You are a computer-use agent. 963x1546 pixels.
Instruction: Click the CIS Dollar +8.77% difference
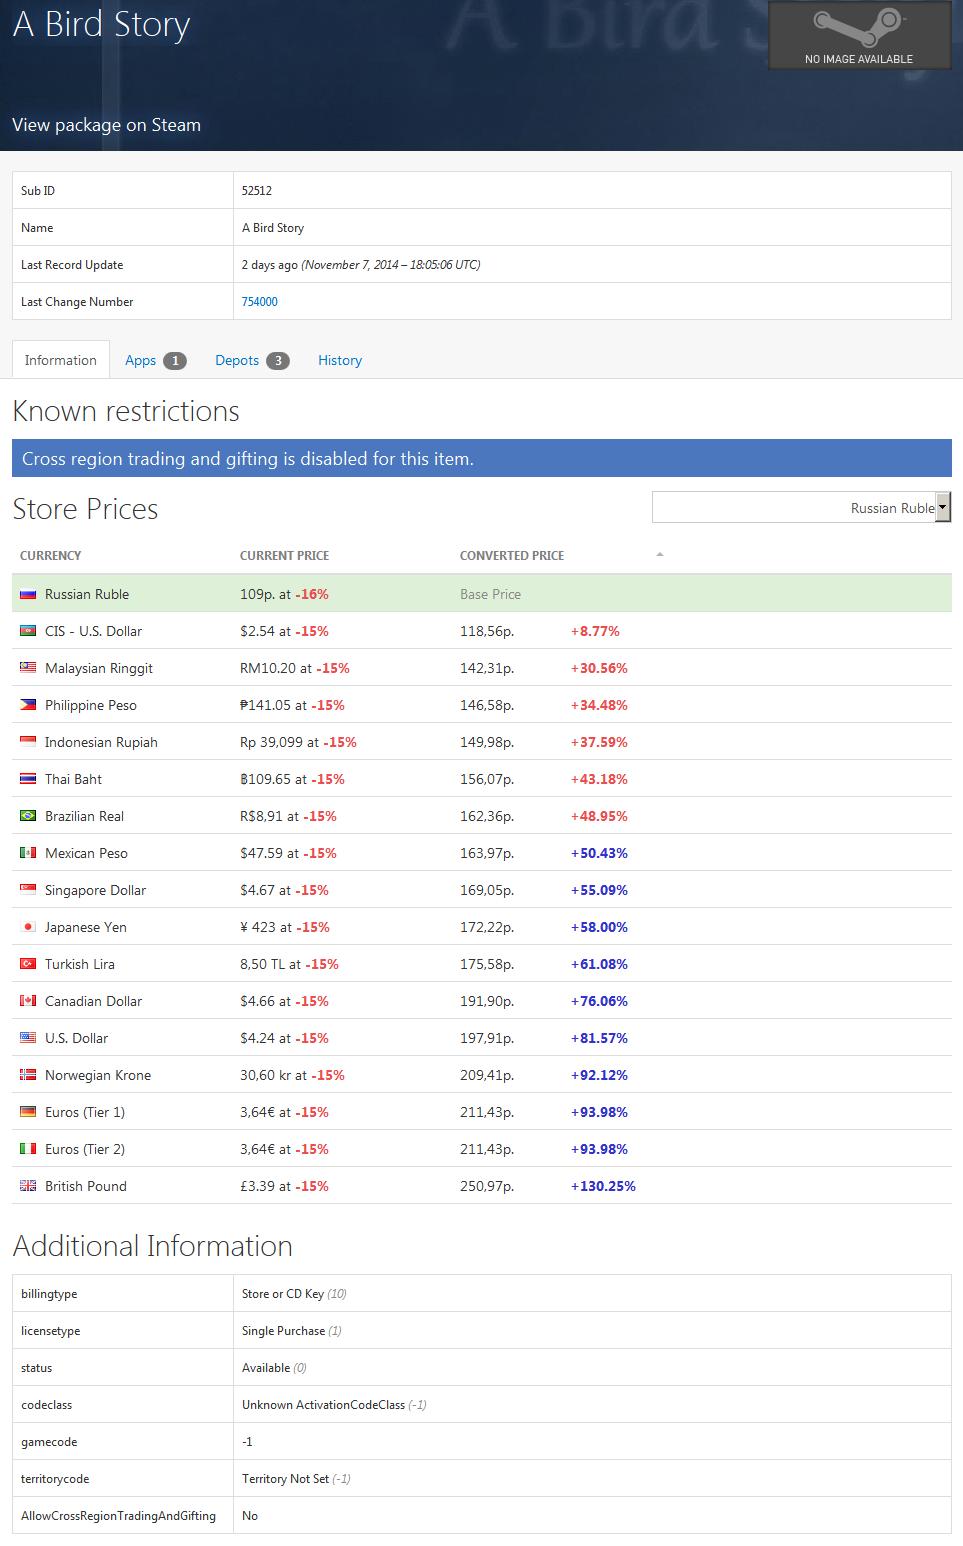click(x=595, y=631)
